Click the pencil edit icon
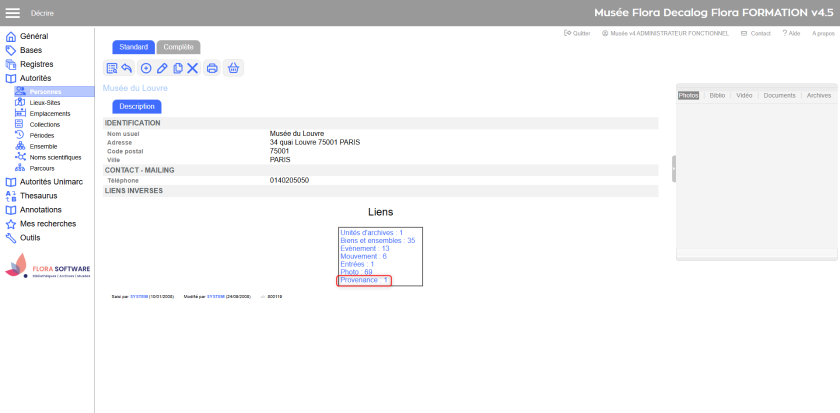The height and width of the screenshot is (413, 840). [162, 68]
